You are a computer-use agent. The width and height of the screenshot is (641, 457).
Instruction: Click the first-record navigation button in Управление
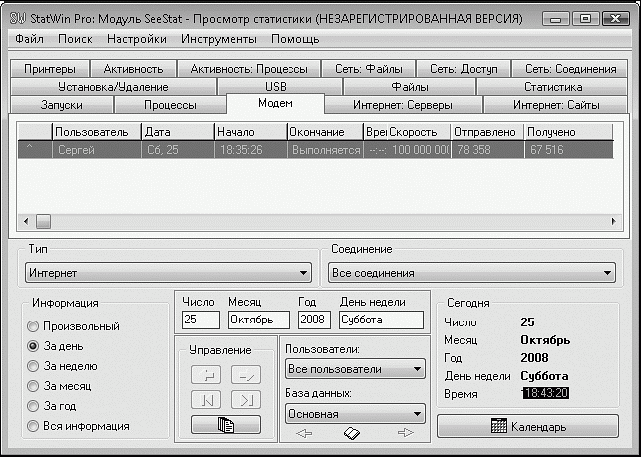coord(204,400)
